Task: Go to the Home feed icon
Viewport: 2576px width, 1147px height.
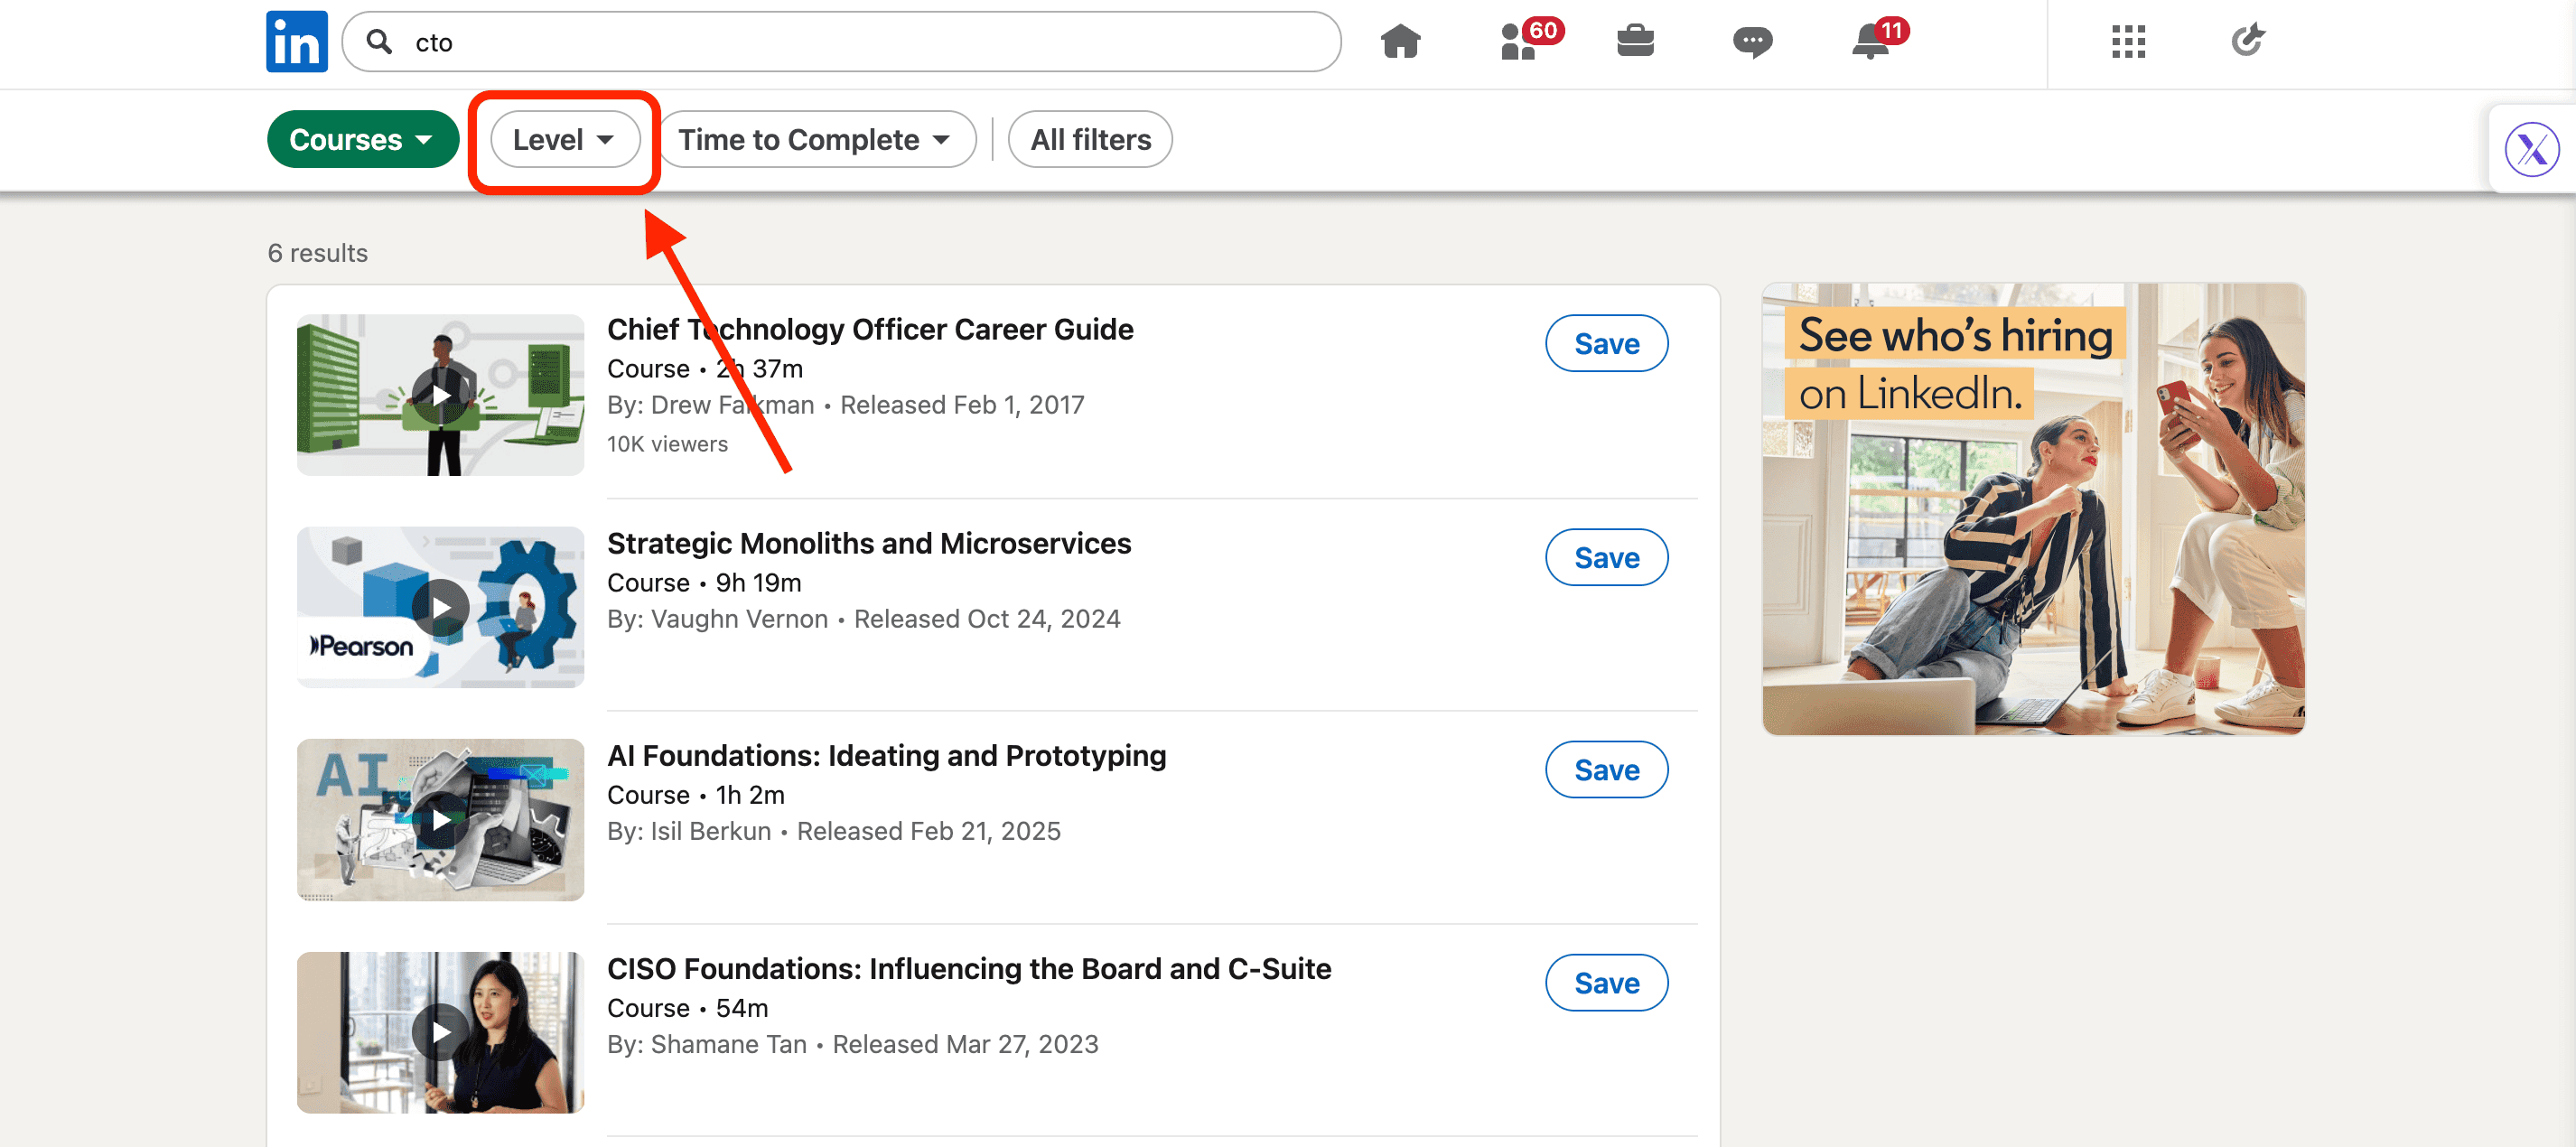Action: (1400, 42)
